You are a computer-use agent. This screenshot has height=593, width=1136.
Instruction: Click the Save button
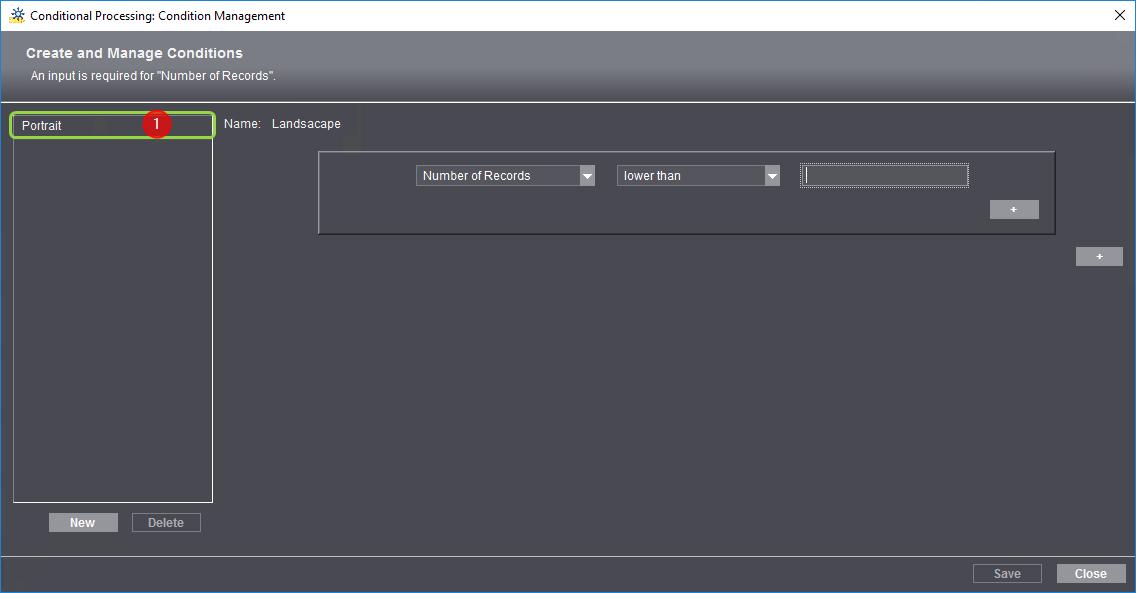point(1007,574)
